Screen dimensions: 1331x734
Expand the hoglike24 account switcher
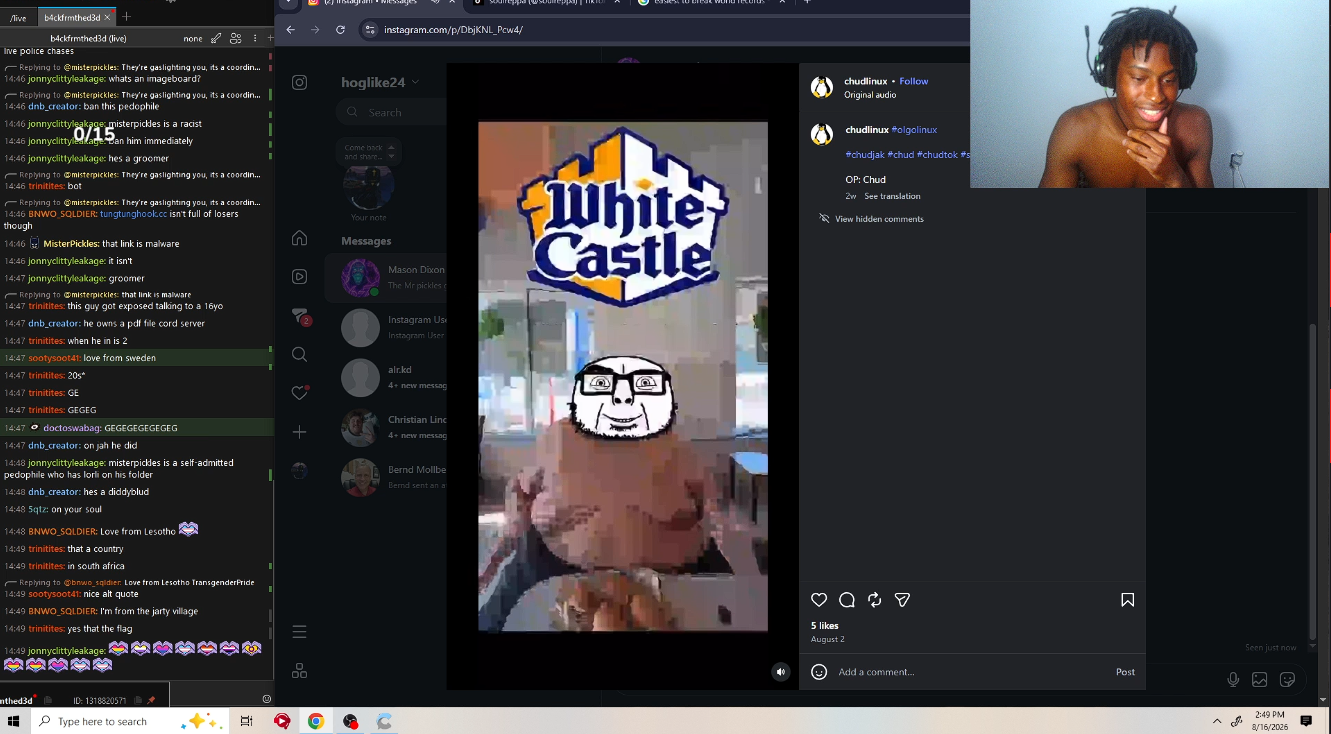pyautogui.click(x=379, y=82)
